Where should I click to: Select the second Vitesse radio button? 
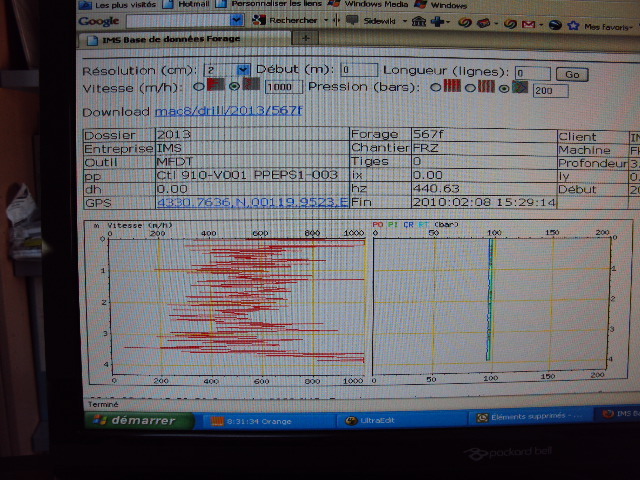coord(235,86)
